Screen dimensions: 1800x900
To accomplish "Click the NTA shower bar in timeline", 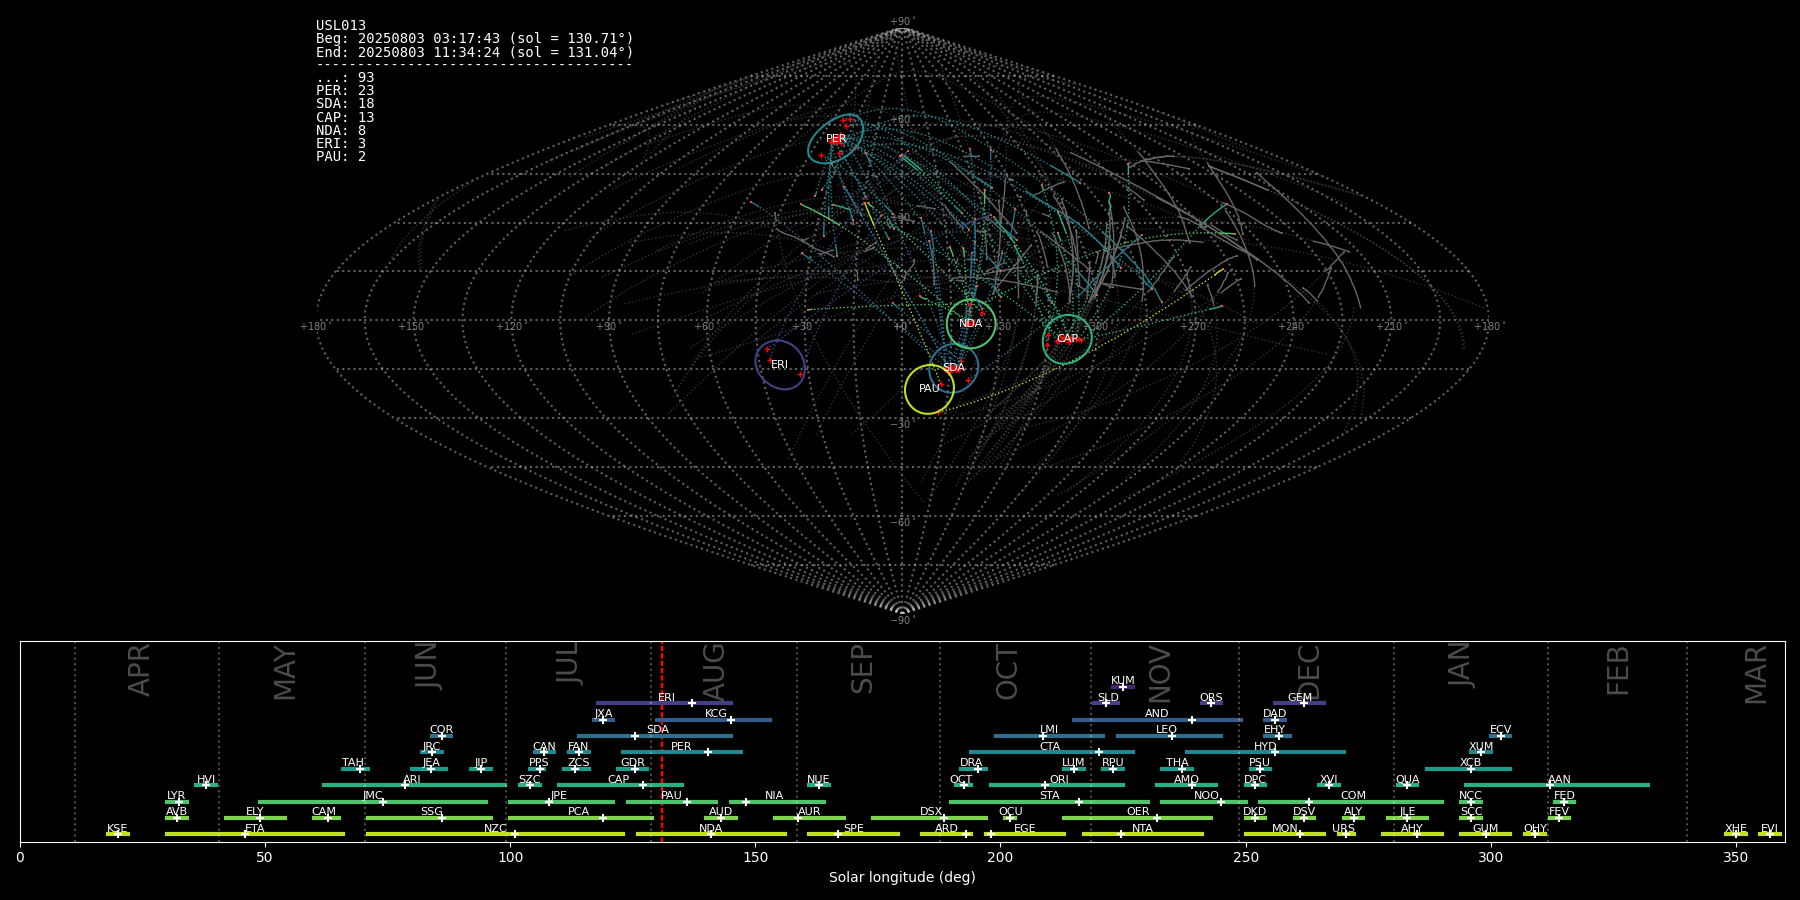I will [x=1142, y=834].
